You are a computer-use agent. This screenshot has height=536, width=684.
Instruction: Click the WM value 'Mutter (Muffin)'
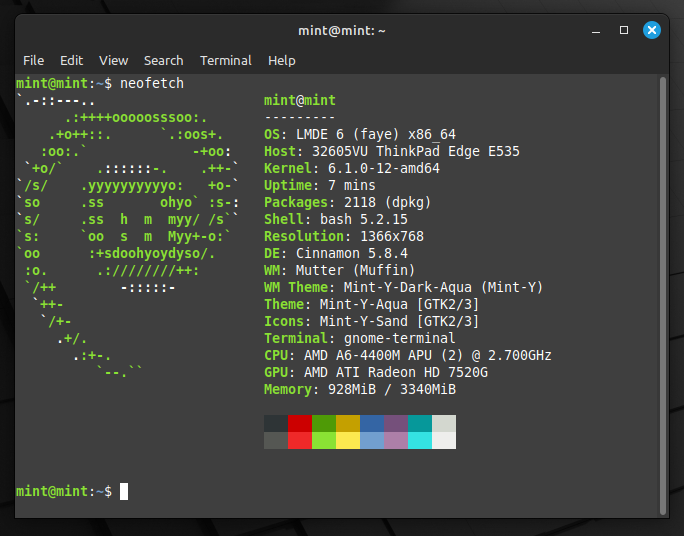click(356, 270)
